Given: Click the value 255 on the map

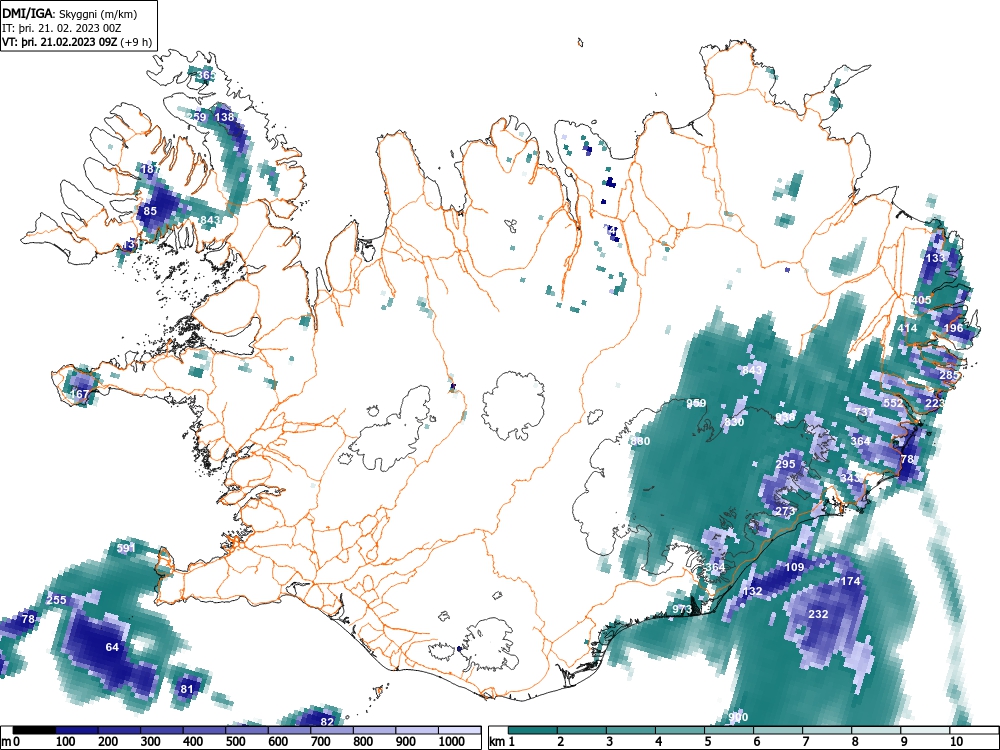Looking at the screenshot, I should click(x=57, y=599).
